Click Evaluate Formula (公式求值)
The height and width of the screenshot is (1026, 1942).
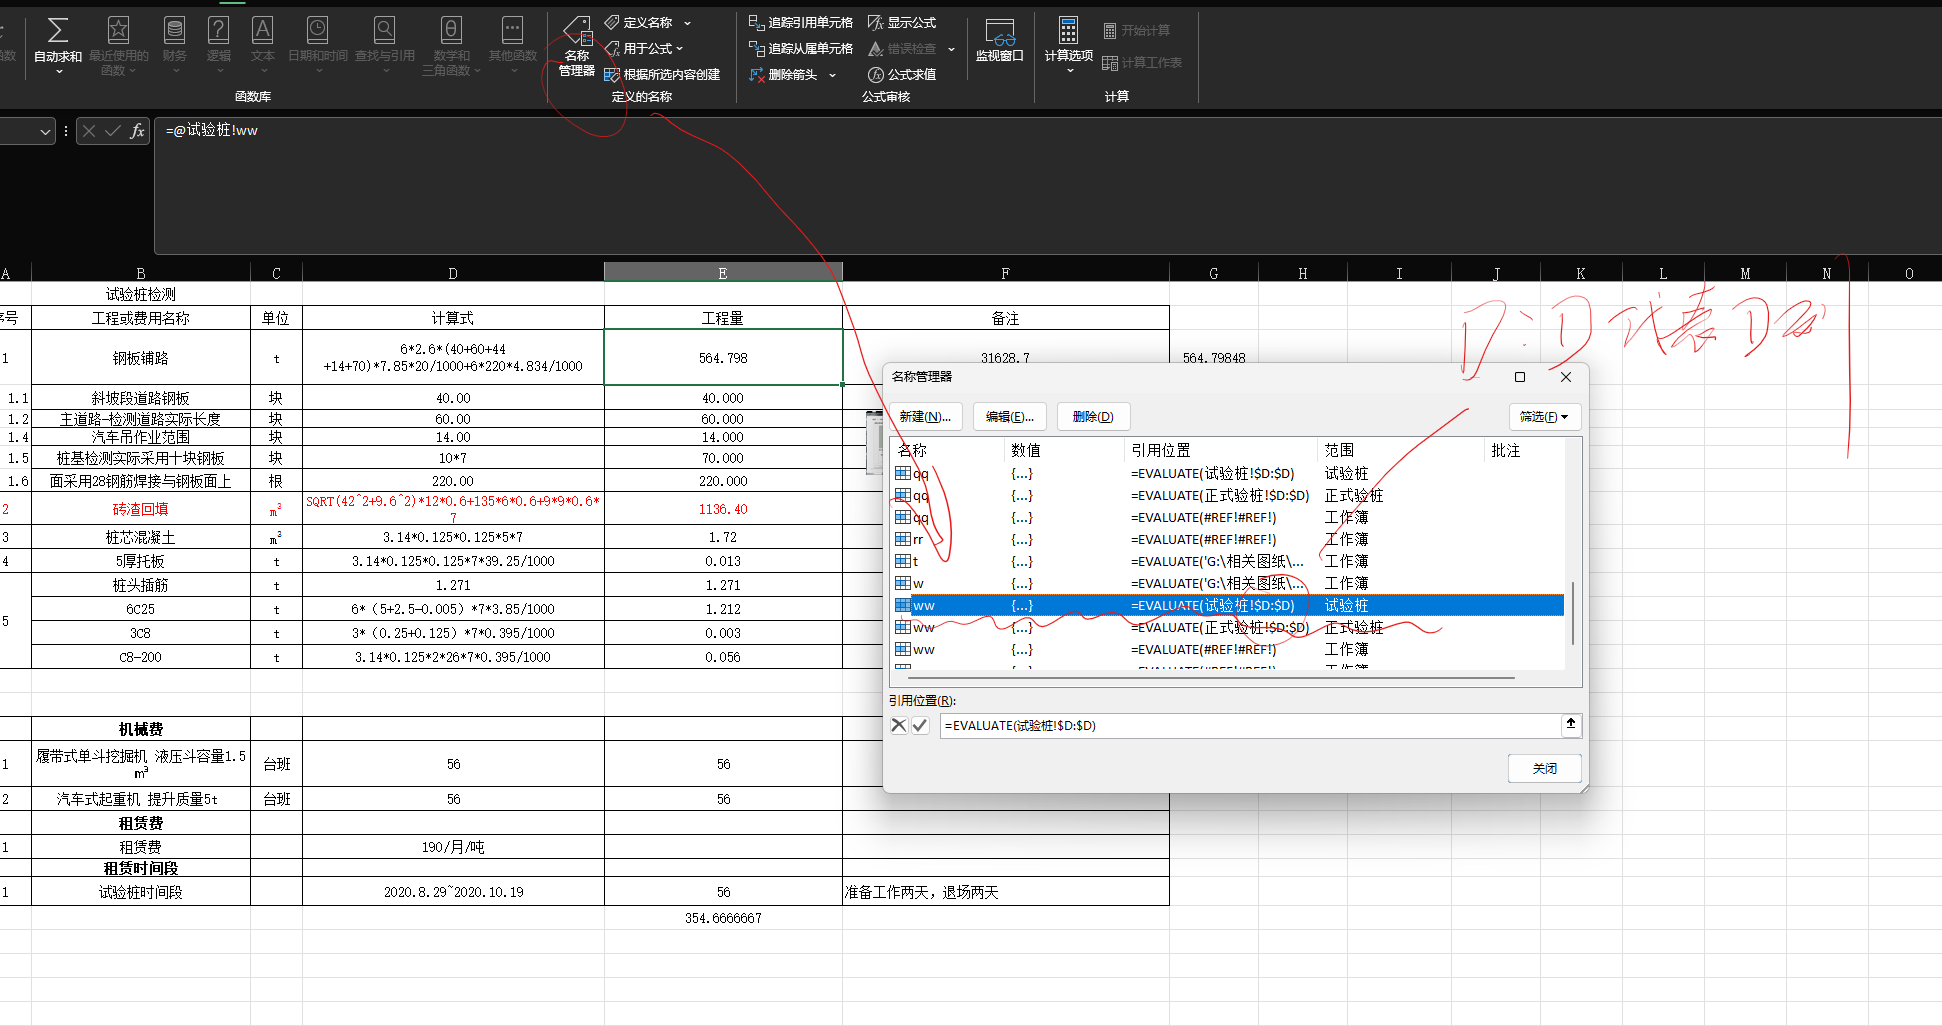(902, 74)
